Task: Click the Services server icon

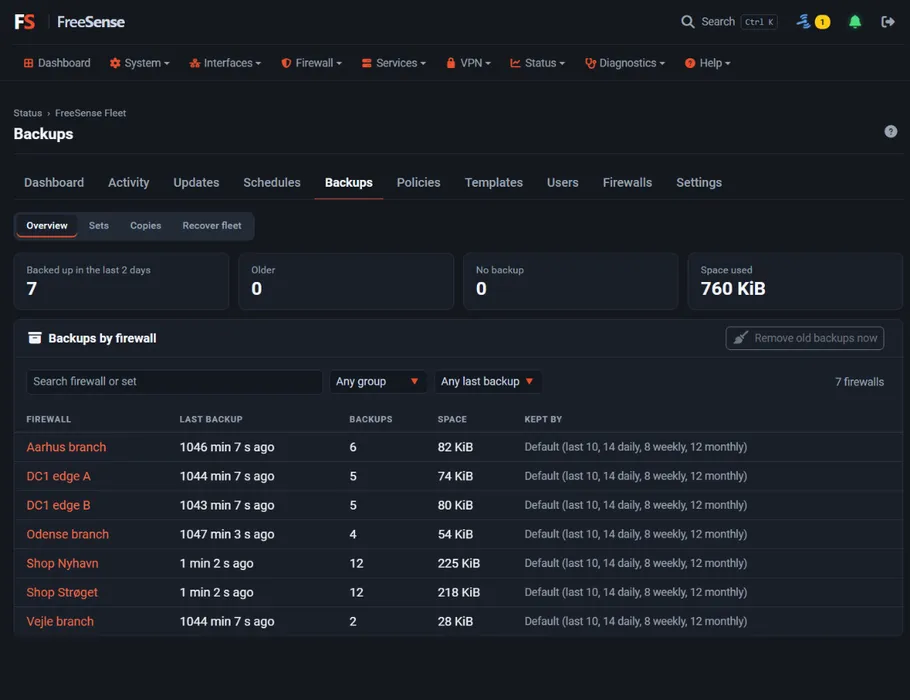Action: click(x=366, y=63)
